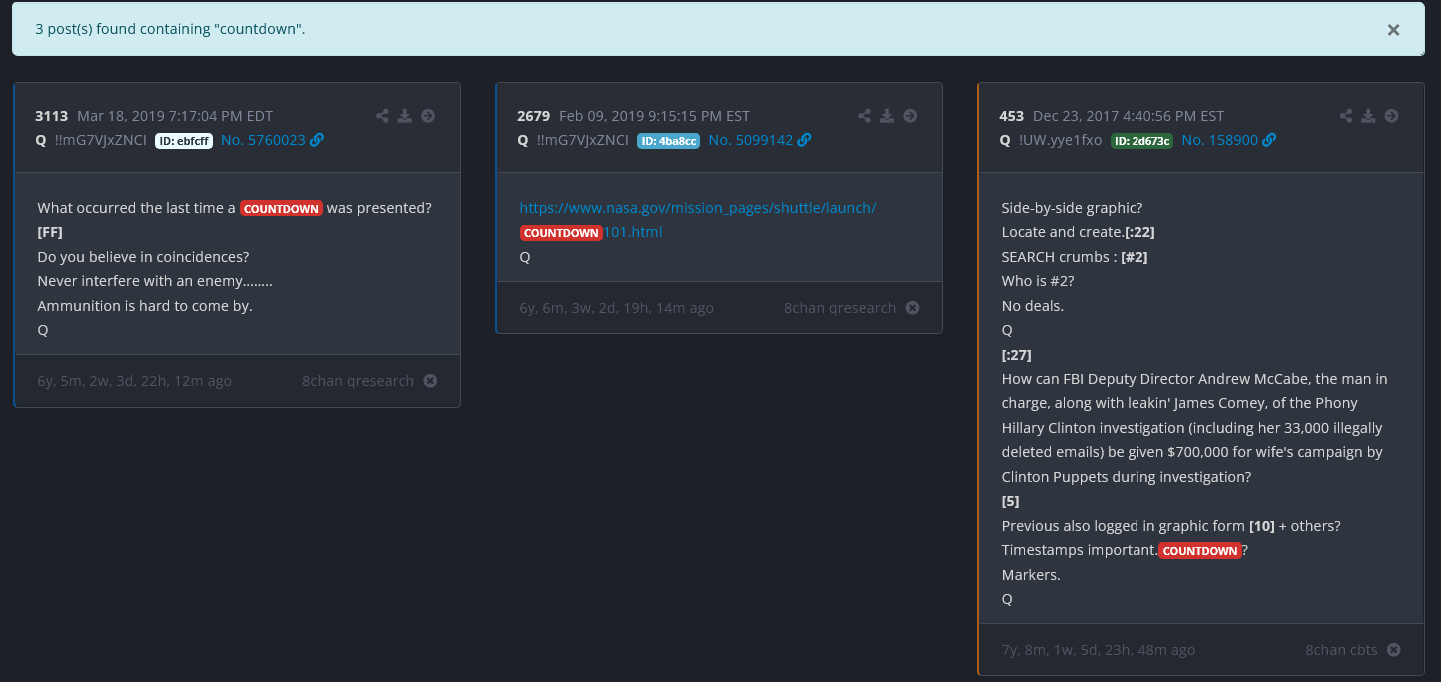Open link No. 5760023
Screen dimensions: 1442x682
pyautogui.click(x=263, y=140)
